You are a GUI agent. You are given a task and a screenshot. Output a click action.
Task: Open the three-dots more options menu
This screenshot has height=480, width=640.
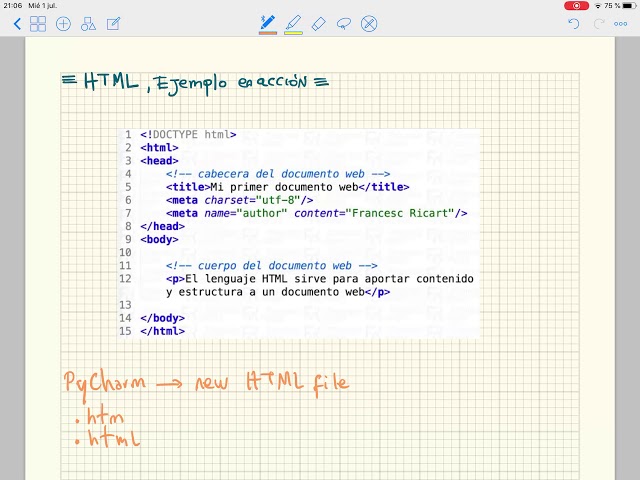[x=620, y=24]
